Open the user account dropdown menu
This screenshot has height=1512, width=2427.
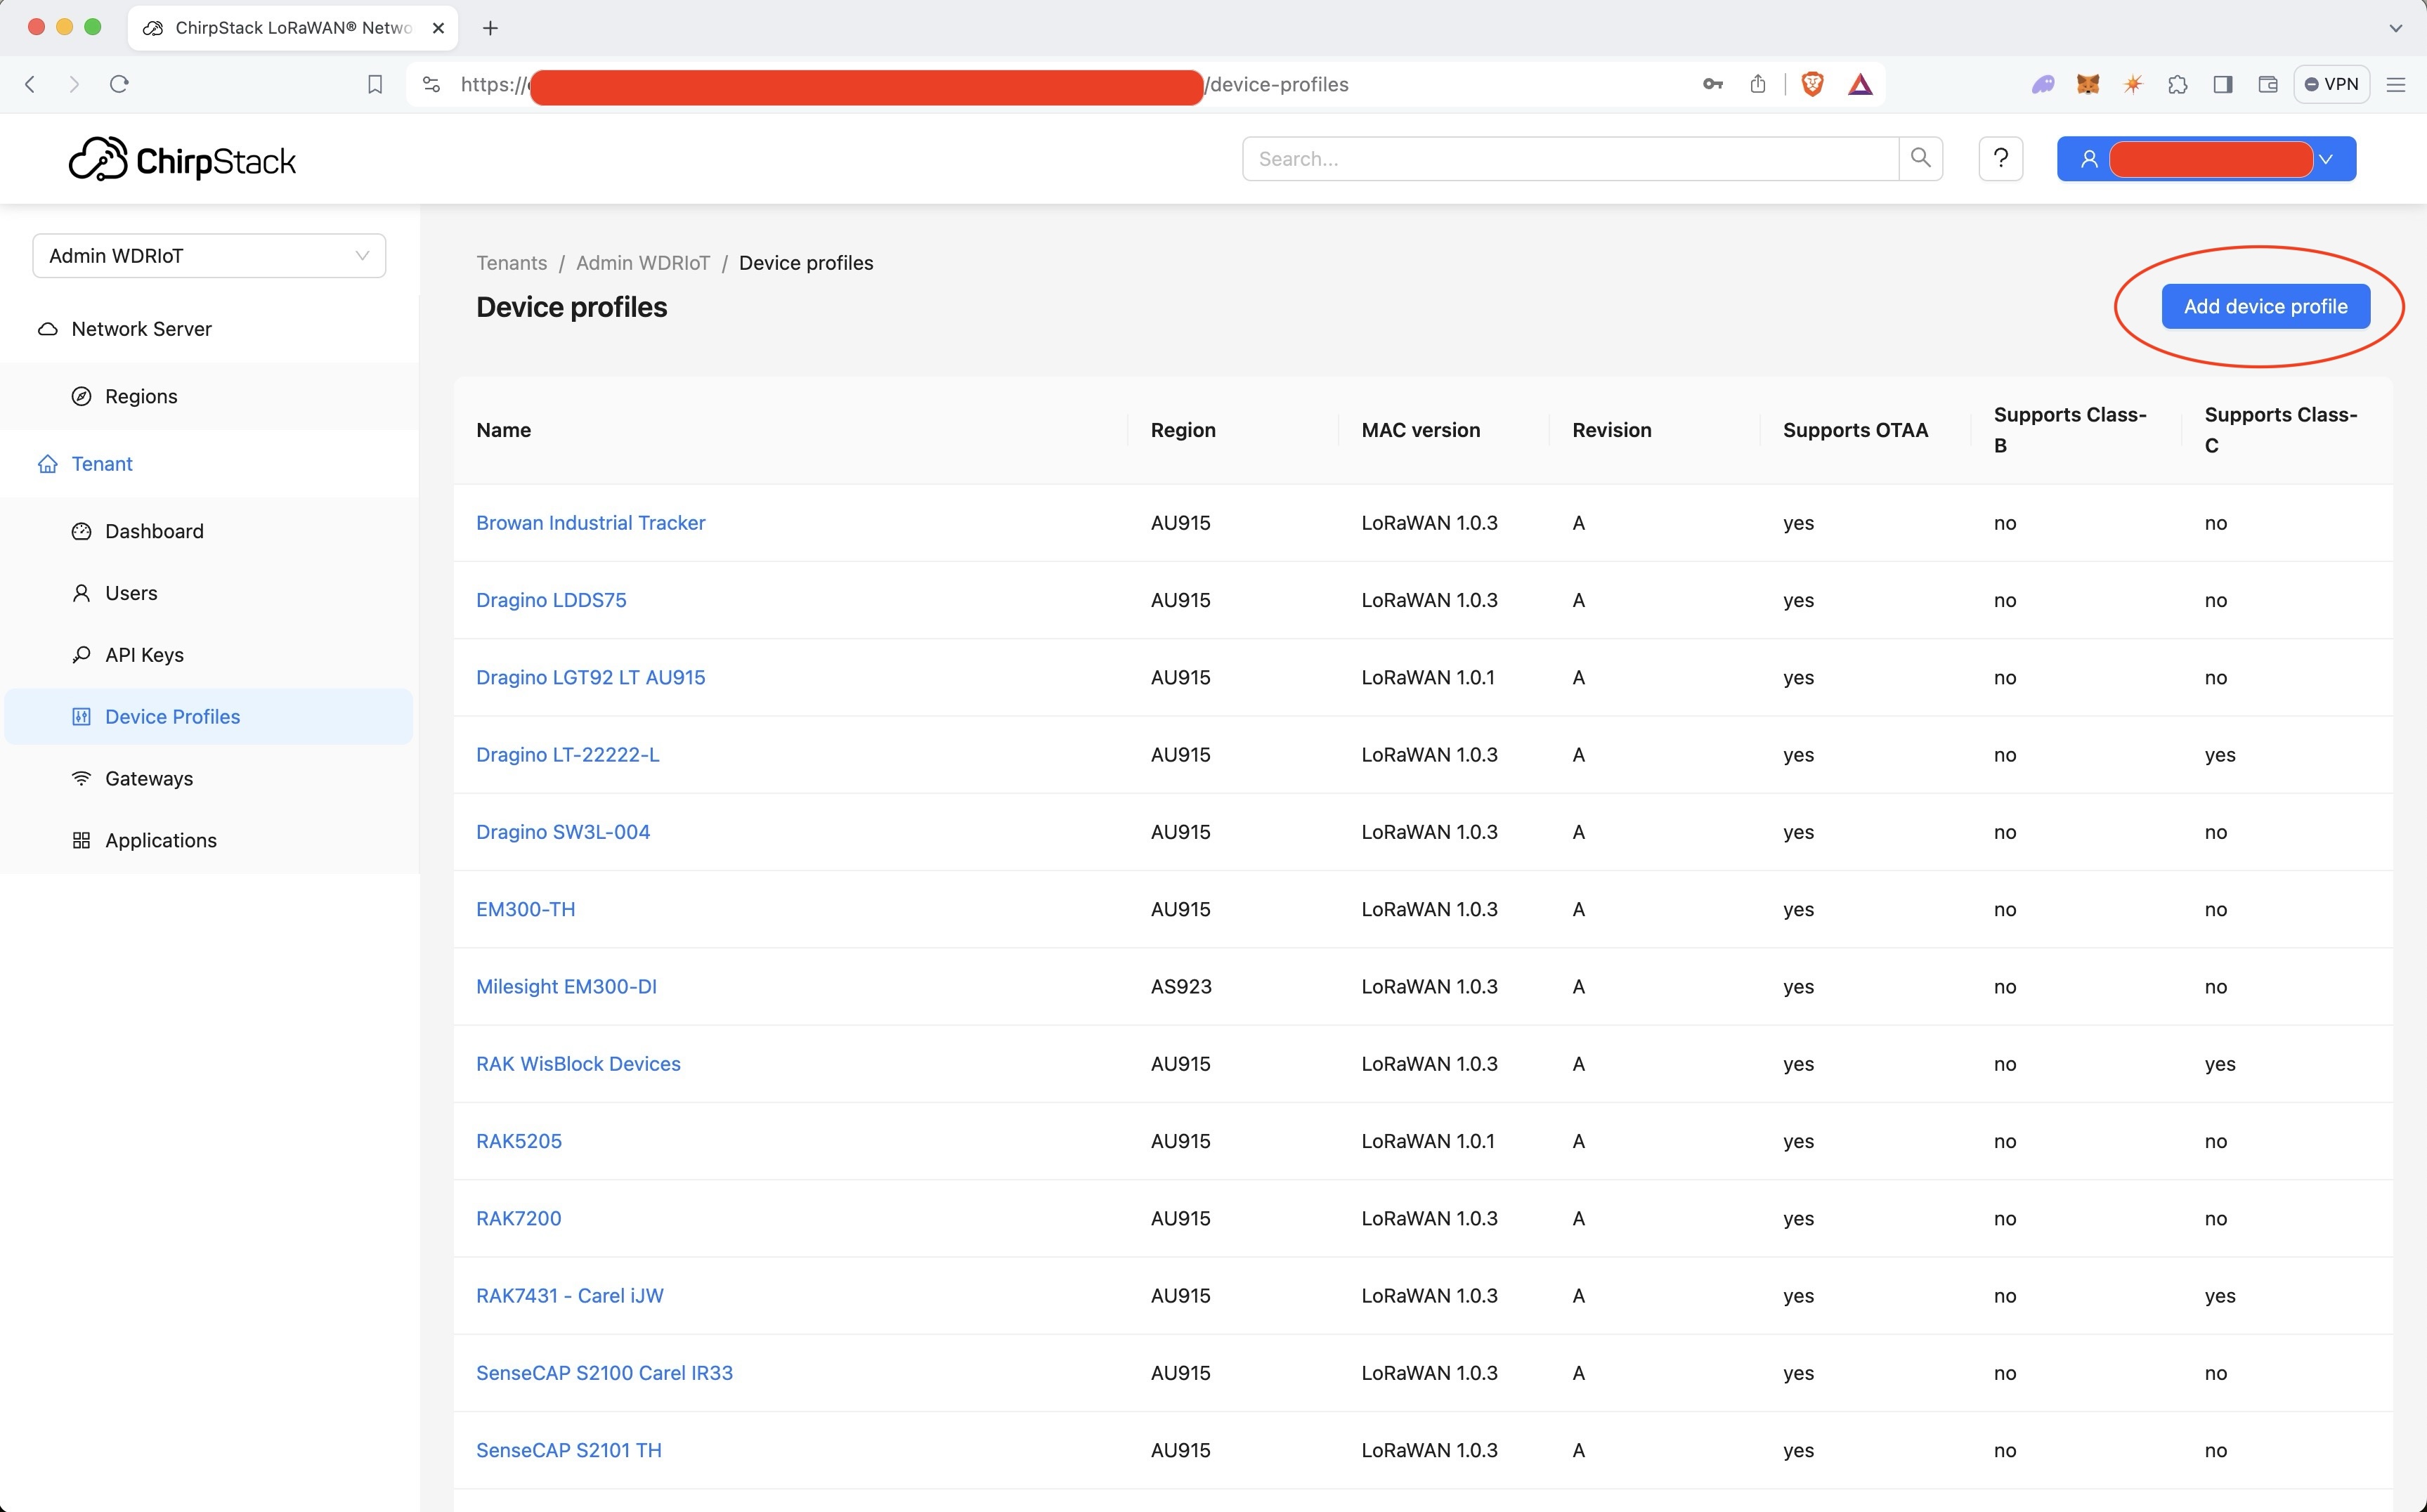click(x=2205, y=159)
